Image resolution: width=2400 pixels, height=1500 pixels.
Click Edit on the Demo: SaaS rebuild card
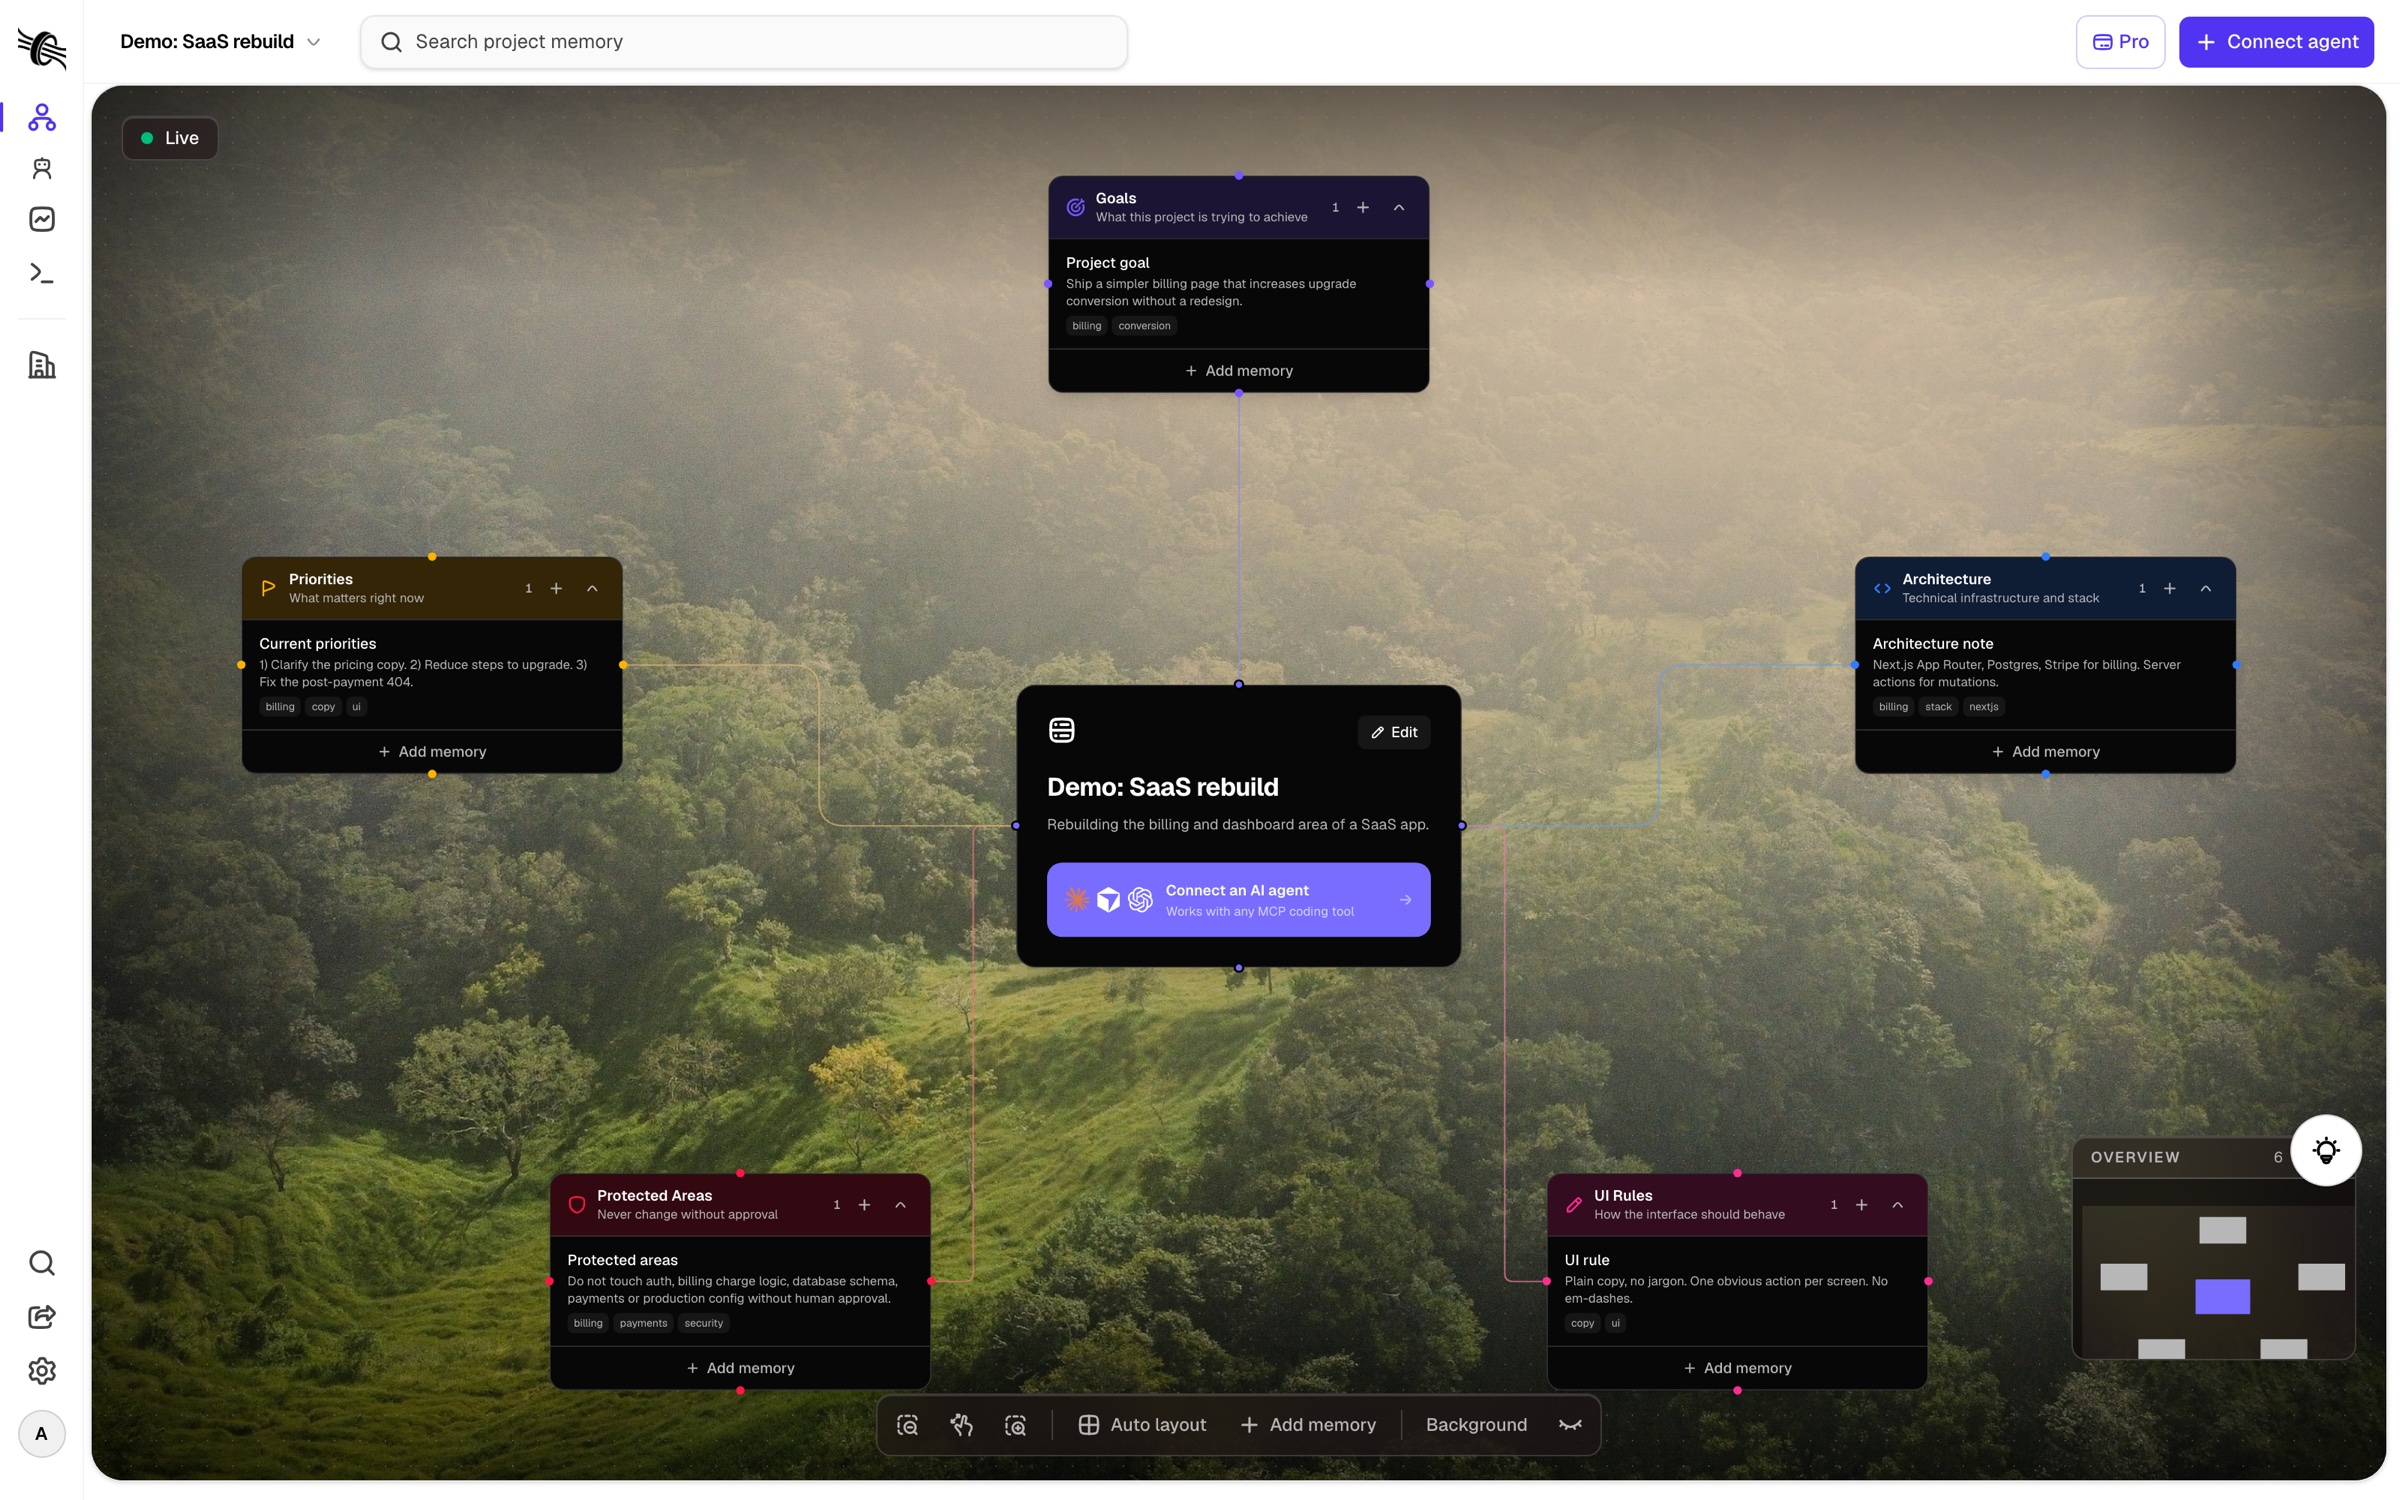point(1394,732)
